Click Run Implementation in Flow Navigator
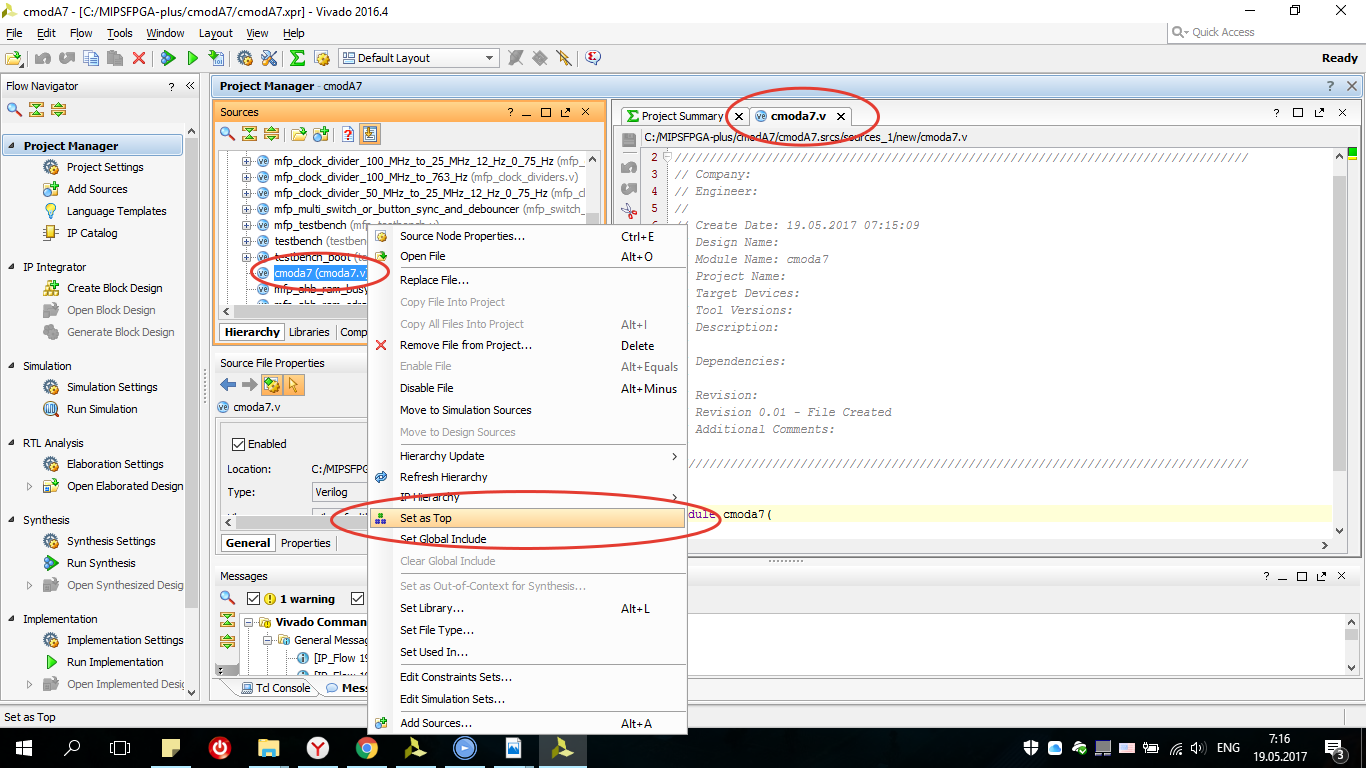Viewport: 1366px width, 768px height. (115, 662)
